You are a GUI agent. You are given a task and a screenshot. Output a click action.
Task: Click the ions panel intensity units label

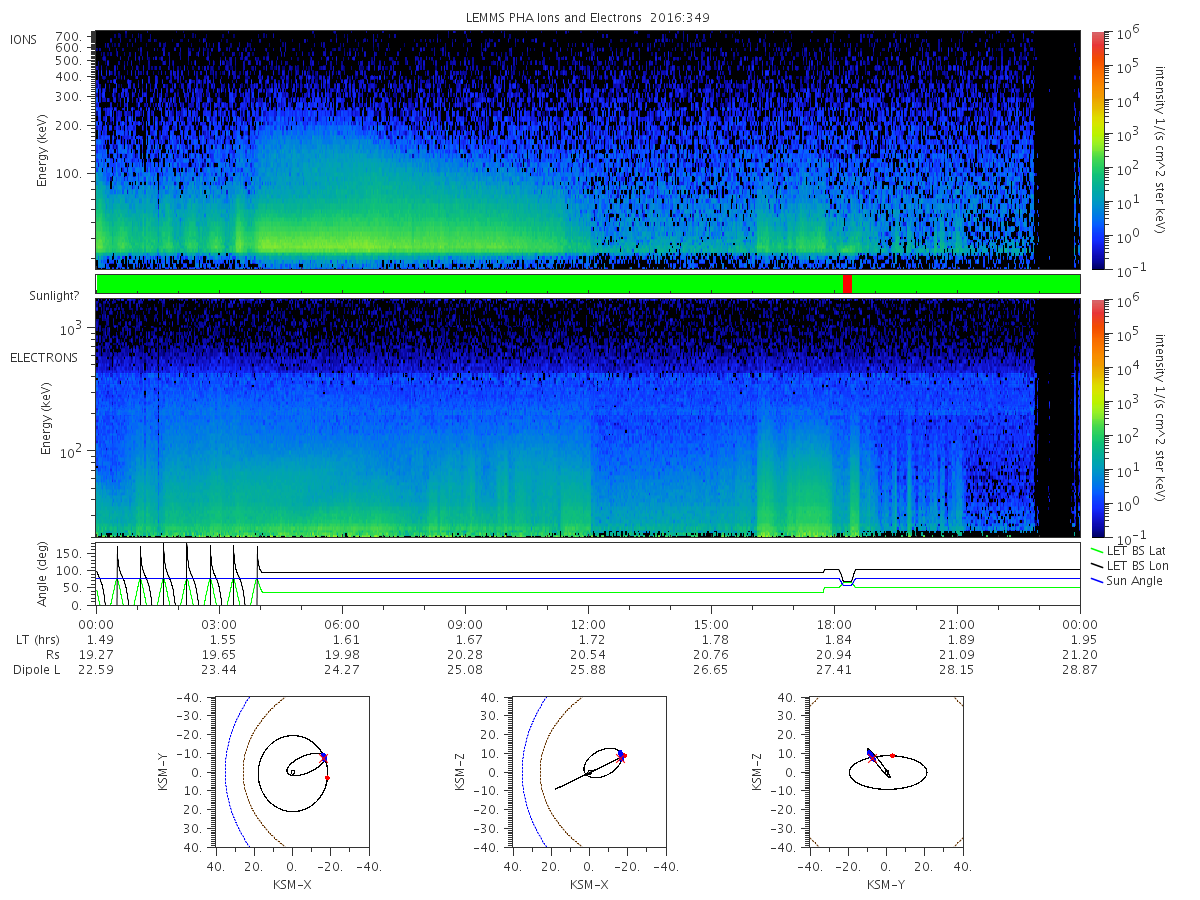coord(1161,150)
